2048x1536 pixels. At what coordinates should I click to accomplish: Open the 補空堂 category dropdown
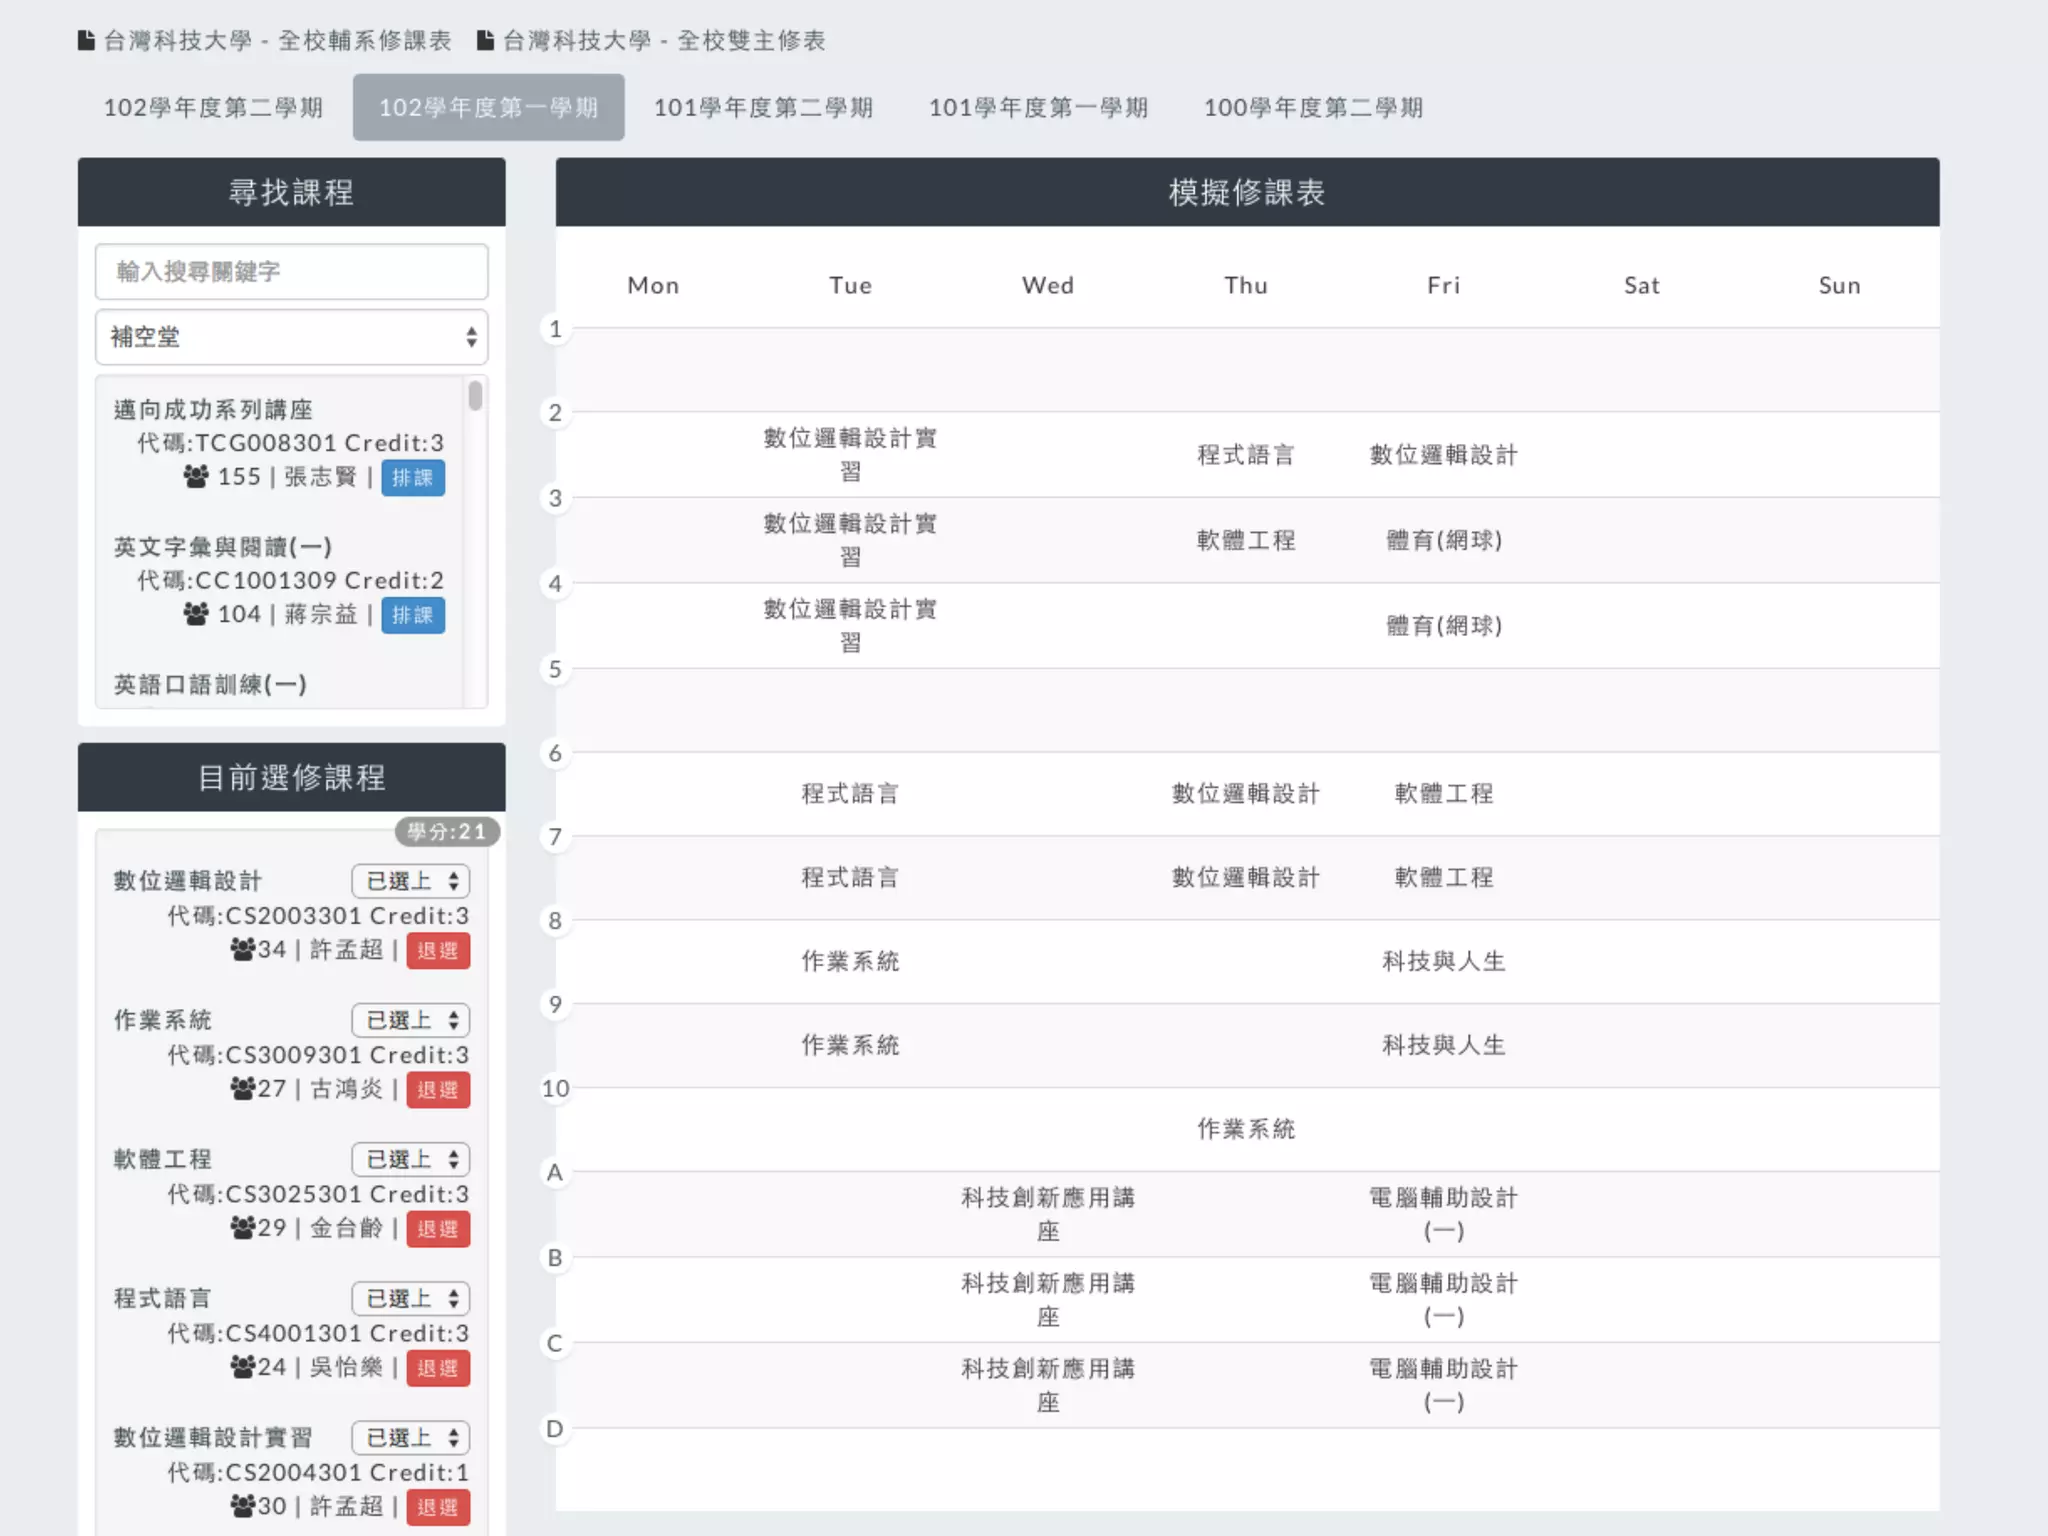pyautogui.click(x=291, y=337)
